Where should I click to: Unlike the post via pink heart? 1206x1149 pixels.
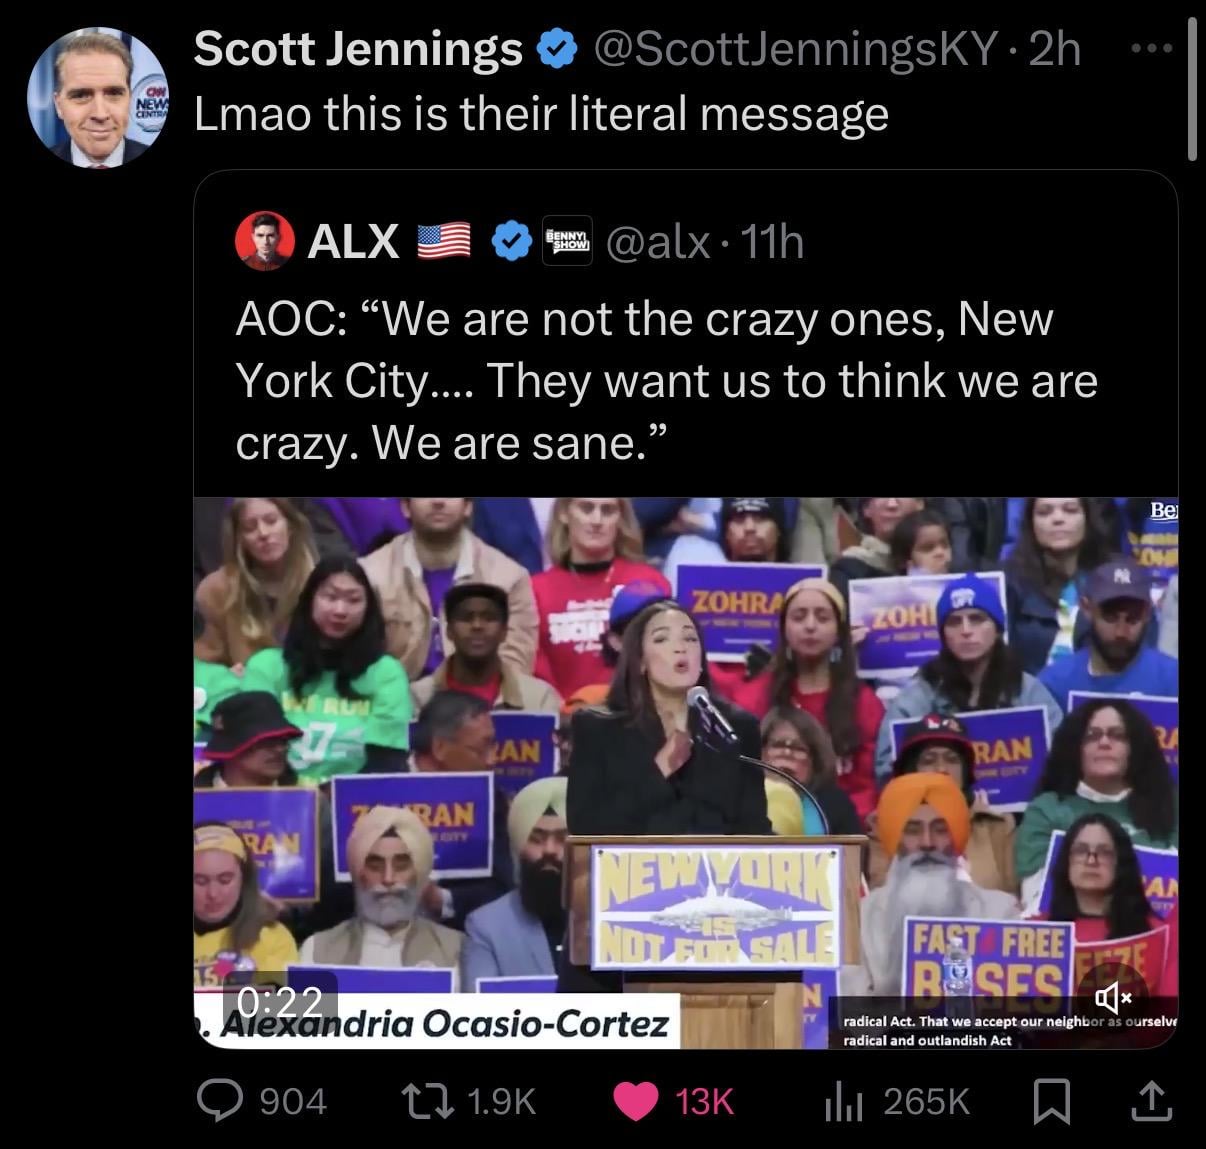tap(634, 1101)
